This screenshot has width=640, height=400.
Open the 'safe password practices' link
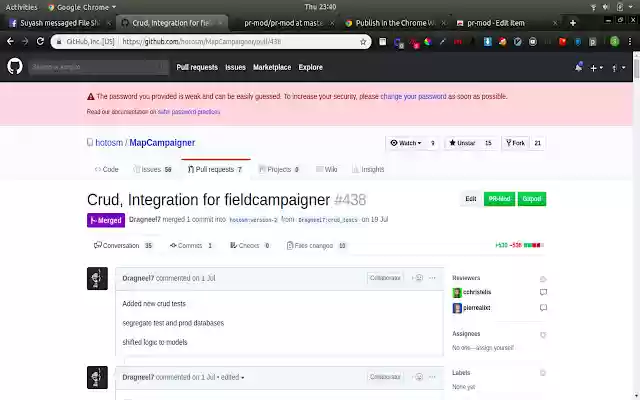(x=189, y=112)
